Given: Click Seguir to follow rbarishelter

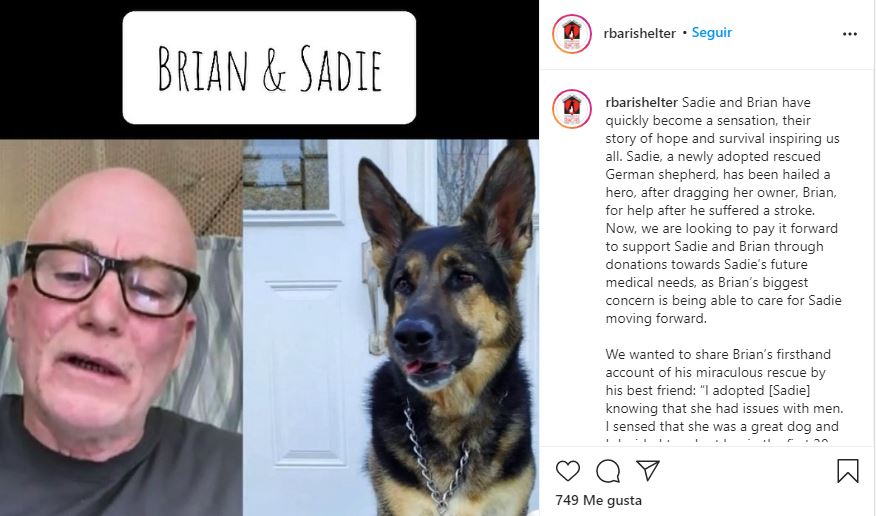Looking at the screenshot, I should pos(712,32).
